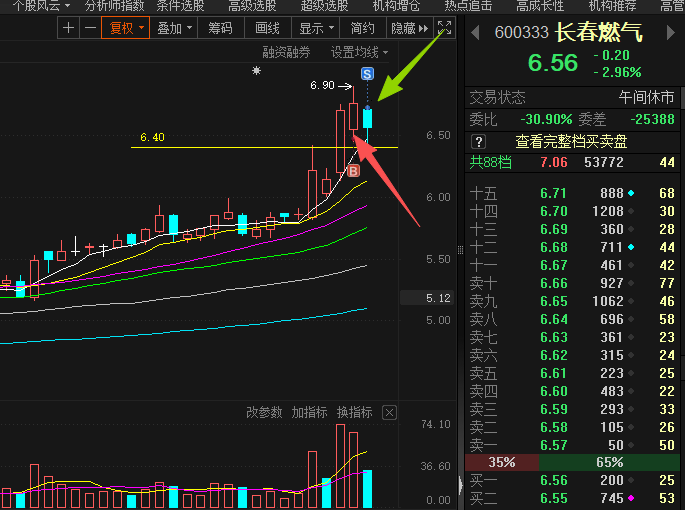Click 改参数 to modify indicator parameters
Viewport: 685px width, 510px height.
point(264,413)
